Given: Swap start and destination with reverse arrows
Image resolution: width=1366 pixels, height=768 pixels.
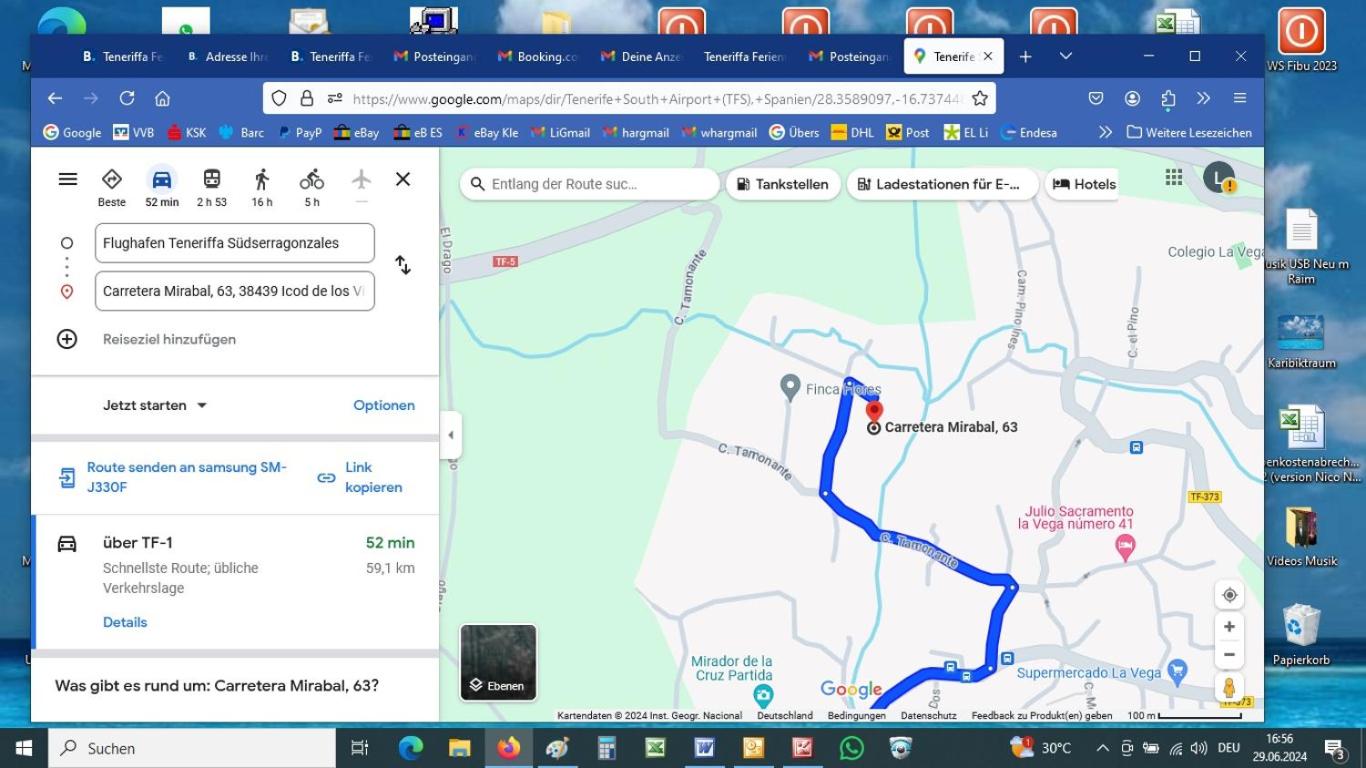Looking at the screenshot, I should (402, 265).
